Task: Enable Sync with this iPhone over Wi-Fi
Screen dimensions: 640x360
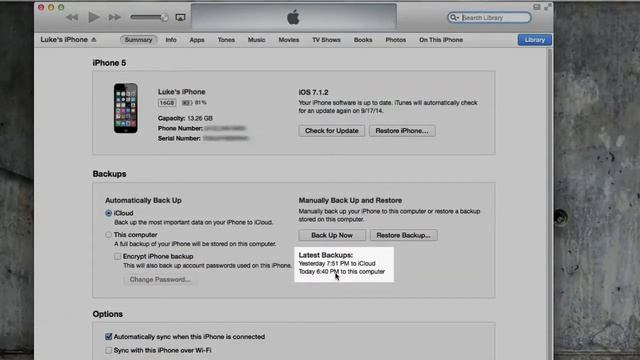Action: (109, 350)
